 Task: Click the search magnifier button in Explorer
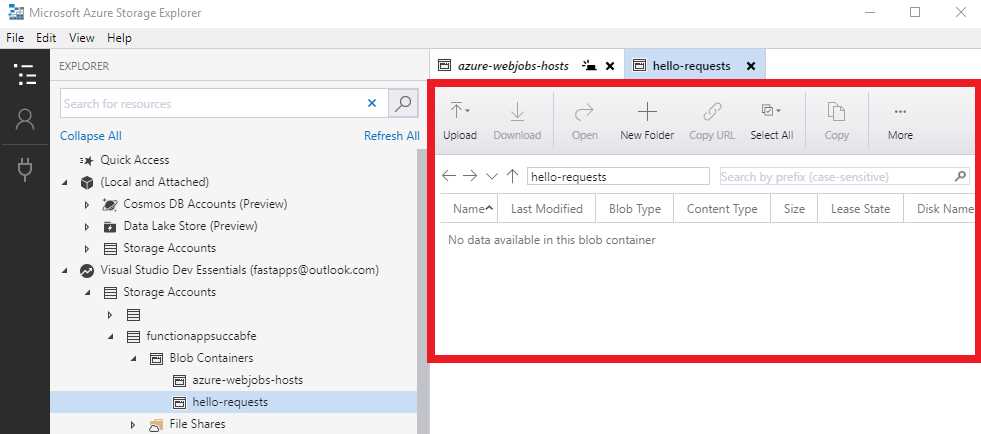pos(403,103)
